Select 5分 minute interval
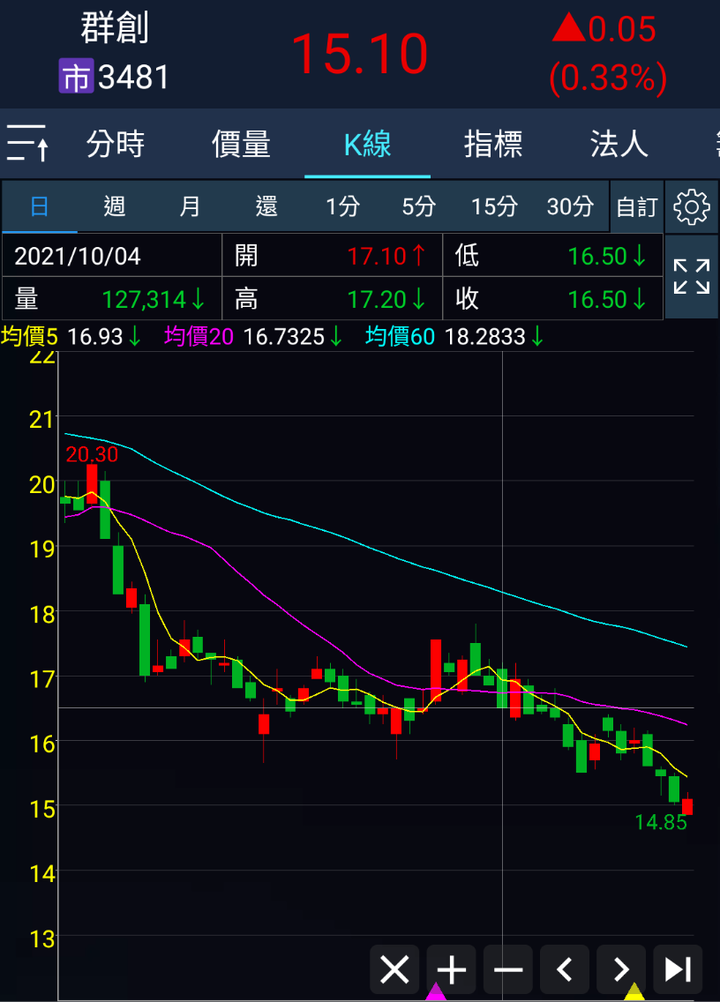Image resolution: width=720 pixels, height=1002 pixels. (x=418, y=207)
